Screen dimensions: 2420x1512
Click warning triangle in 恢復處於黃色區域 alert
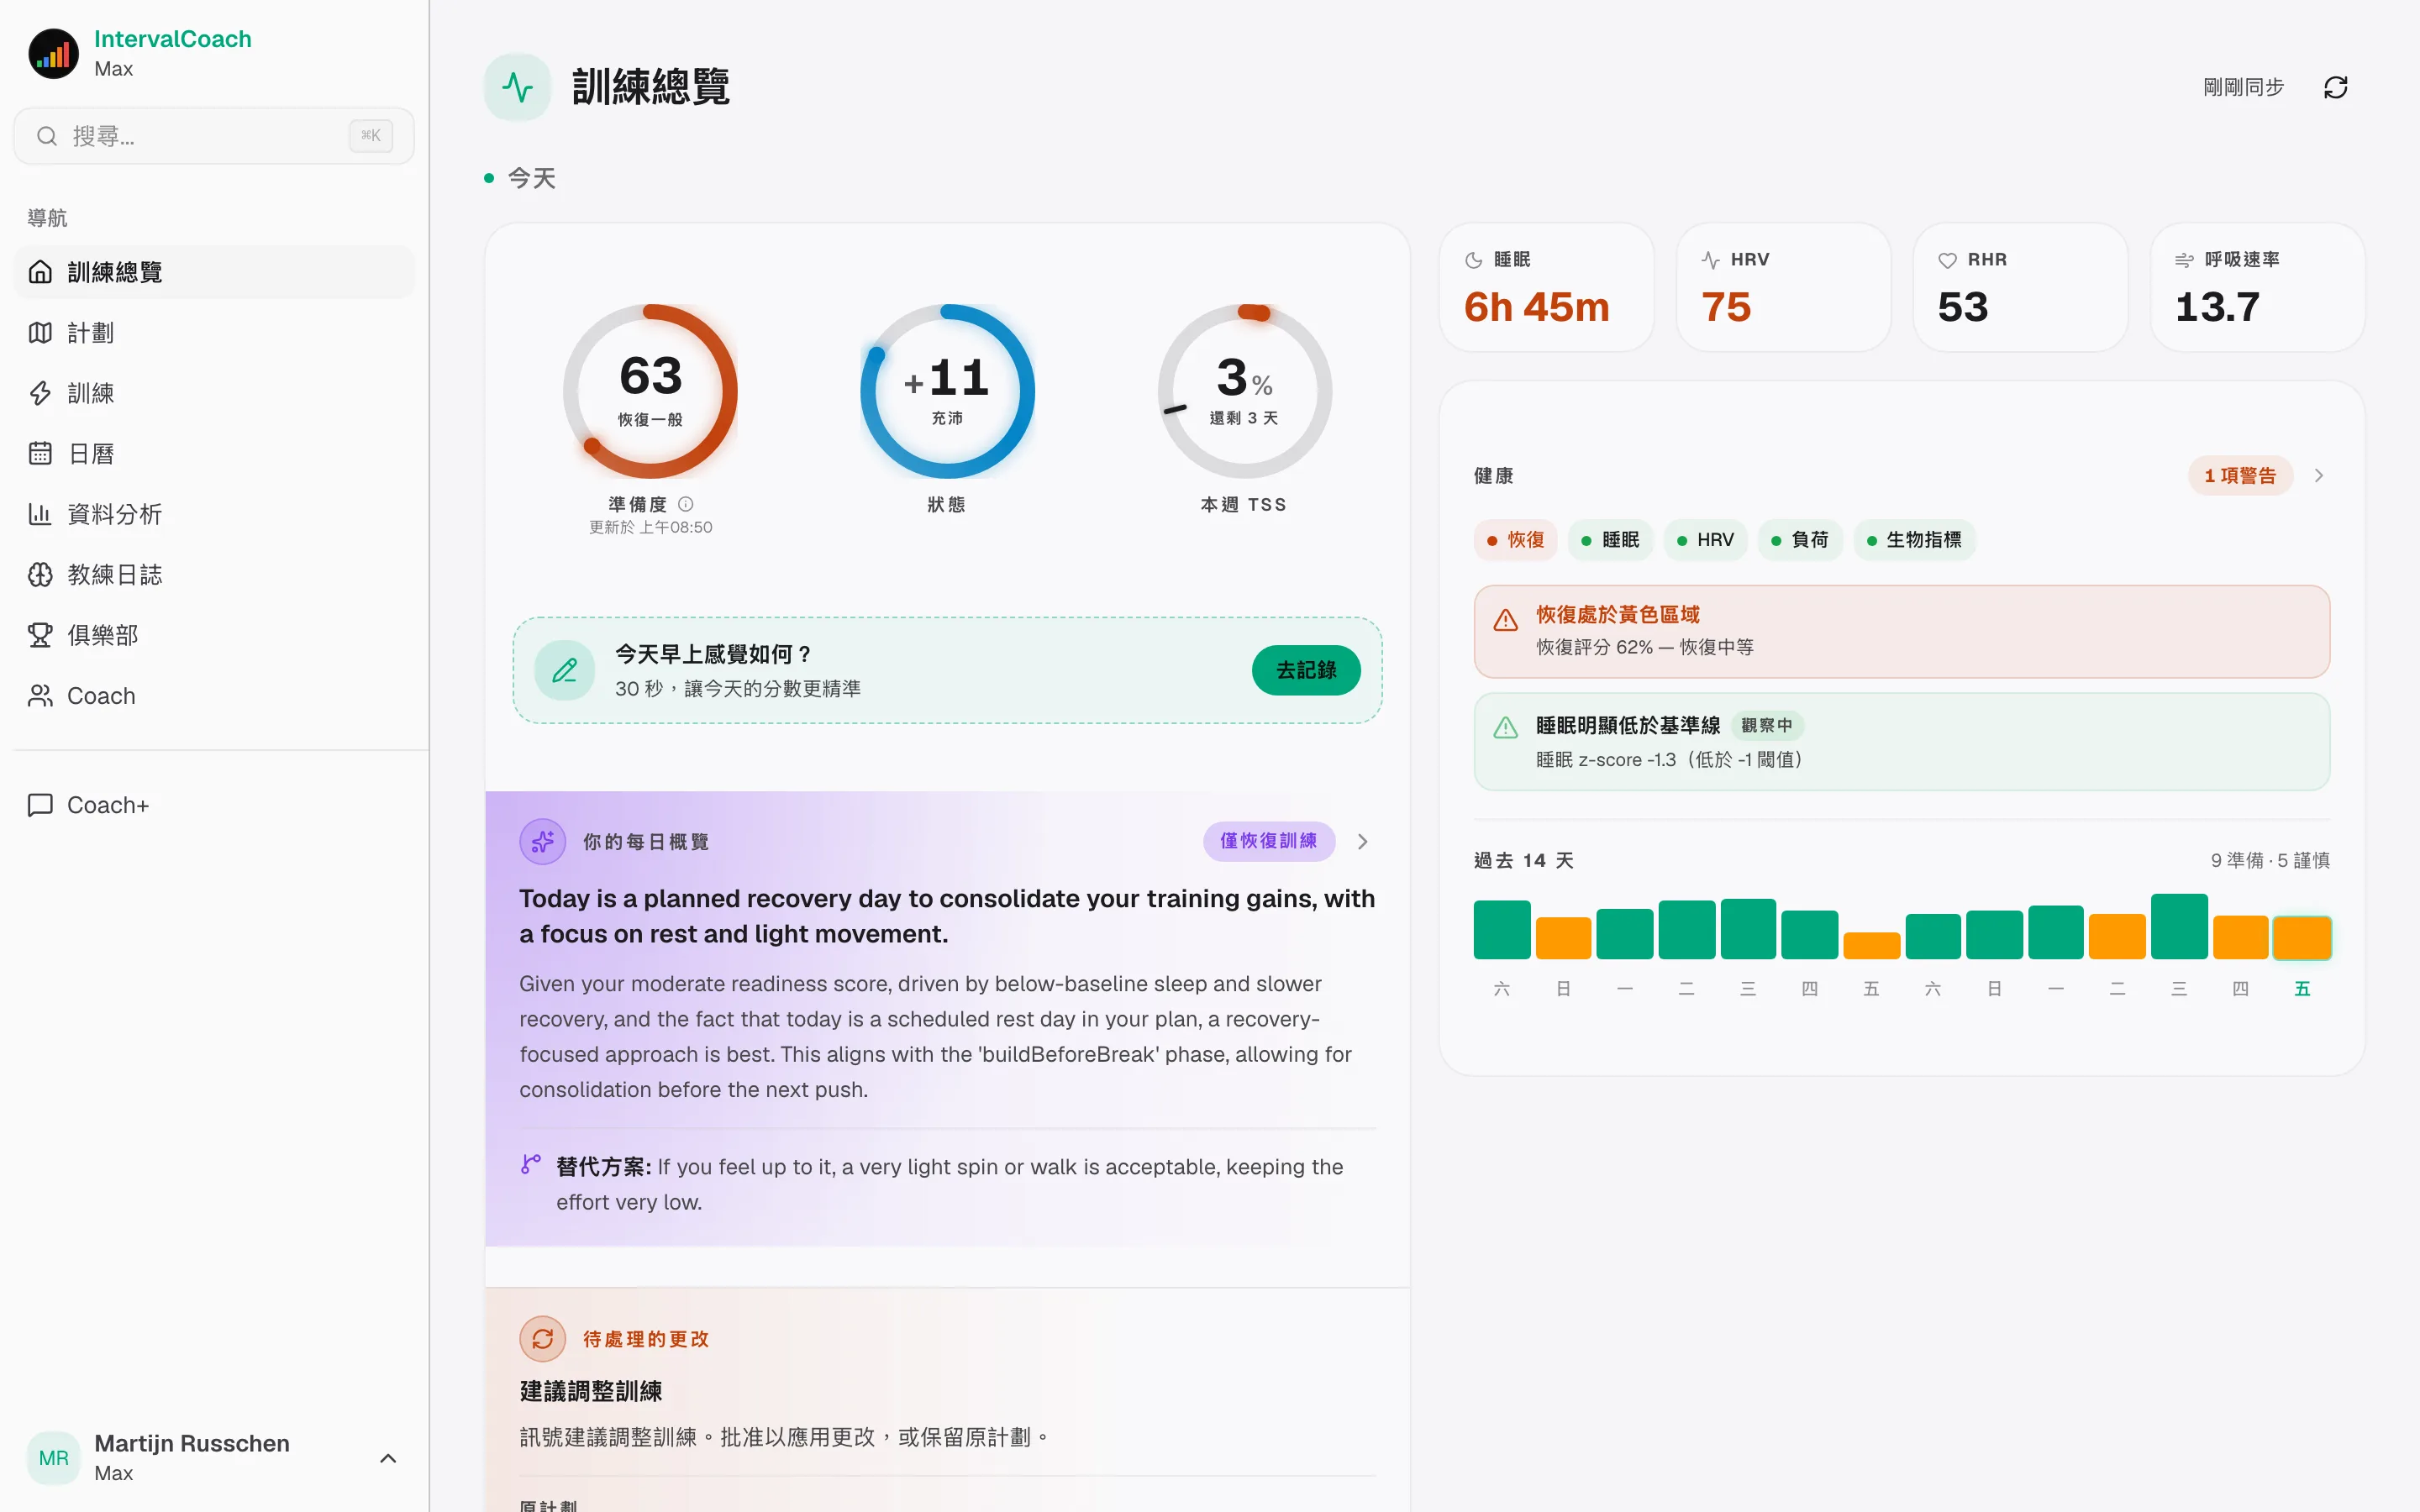(x=1506, y=620)
